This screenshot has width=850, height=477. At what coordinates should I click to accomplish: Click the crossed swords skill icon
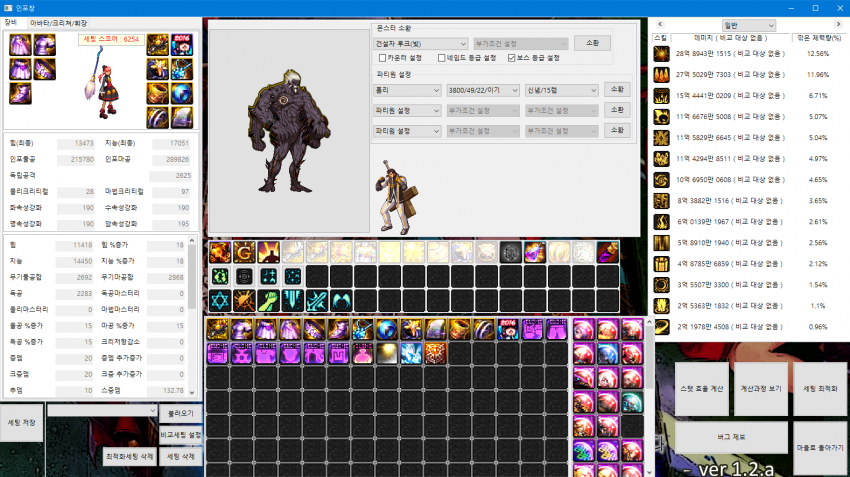(x=315, y=299)
